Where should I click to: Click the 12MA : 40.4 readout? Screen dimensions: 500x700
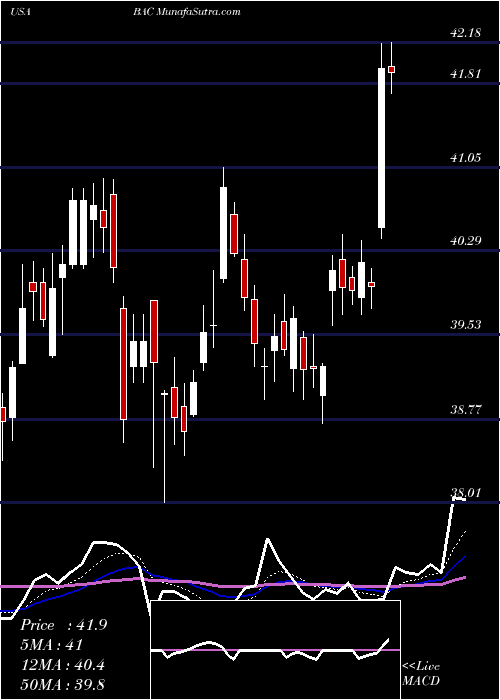(x=62, y=665)
